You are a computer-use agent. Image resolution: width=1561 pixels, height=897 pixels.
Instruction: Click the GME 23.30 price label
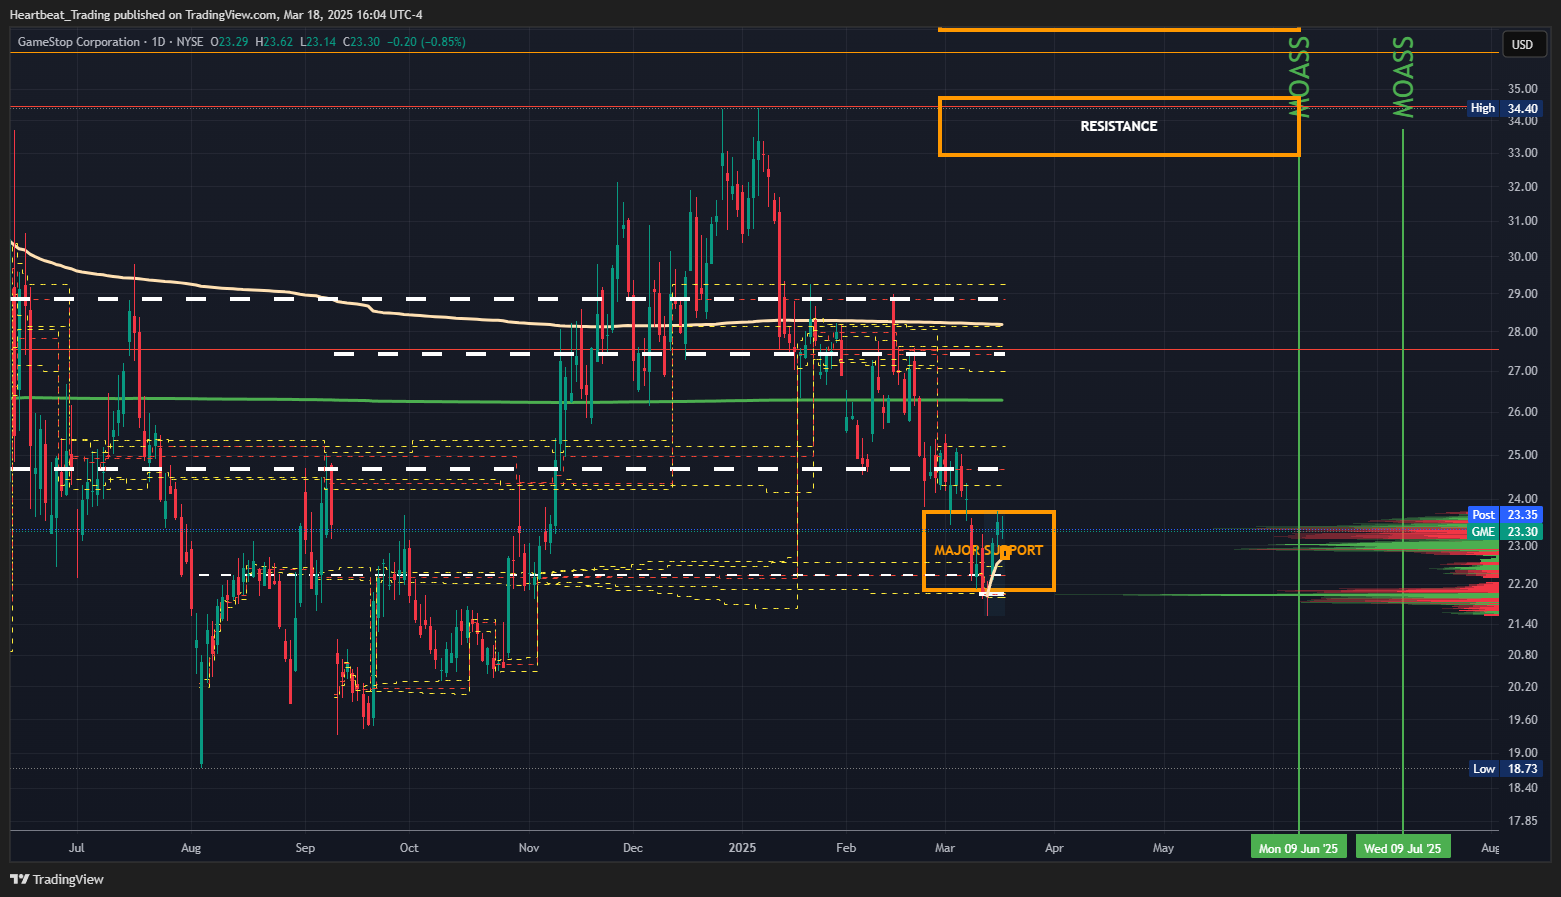pos(1504,532)
